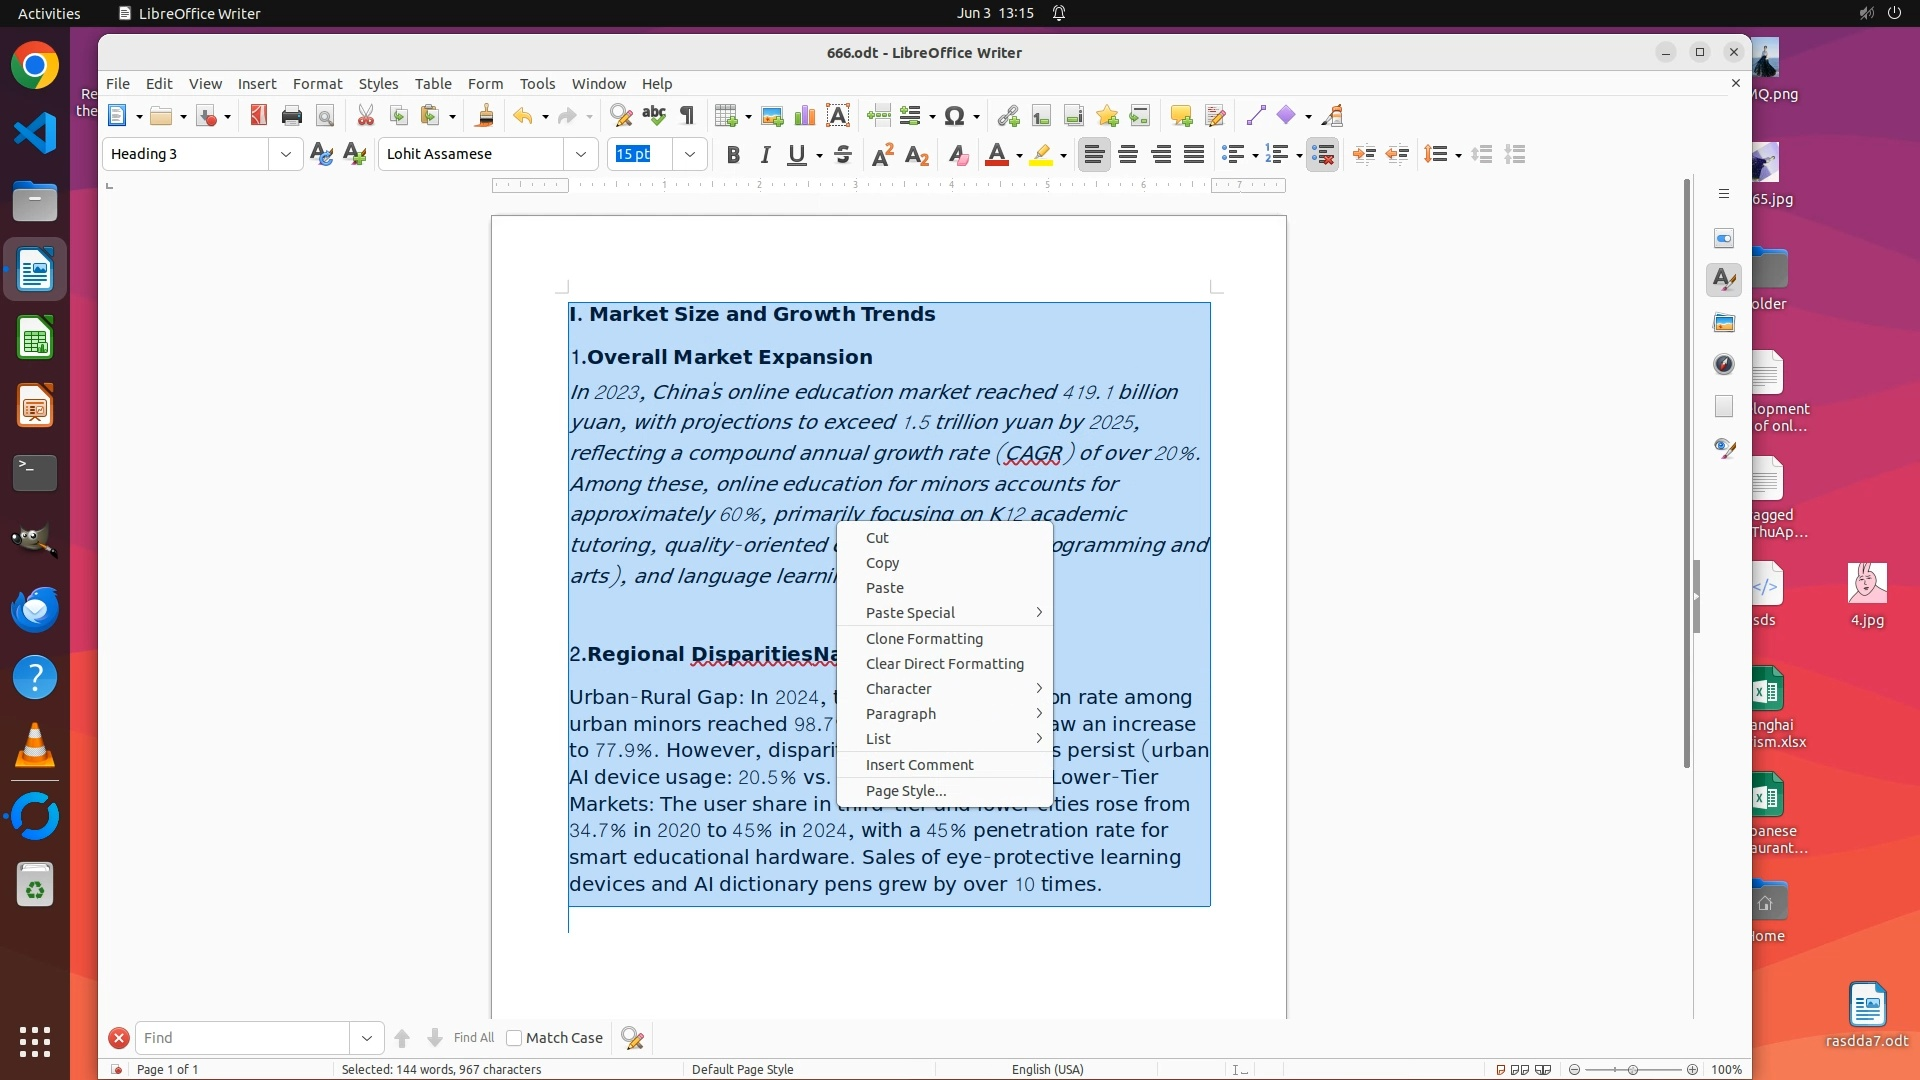This screenshot has height=1080, width=1920.
Task: Toggle Bold formatting button
Action: pos(733,155)
